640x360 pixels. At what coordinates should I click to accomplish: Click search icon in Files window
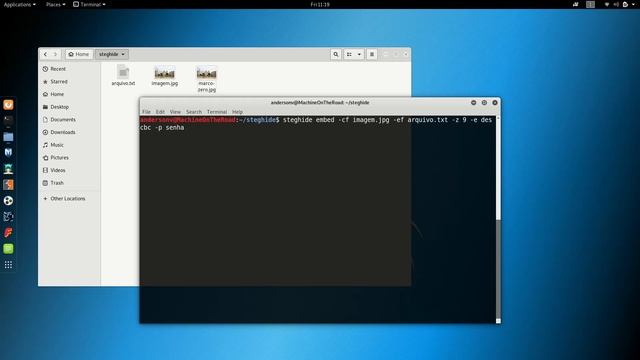point(336,54)
